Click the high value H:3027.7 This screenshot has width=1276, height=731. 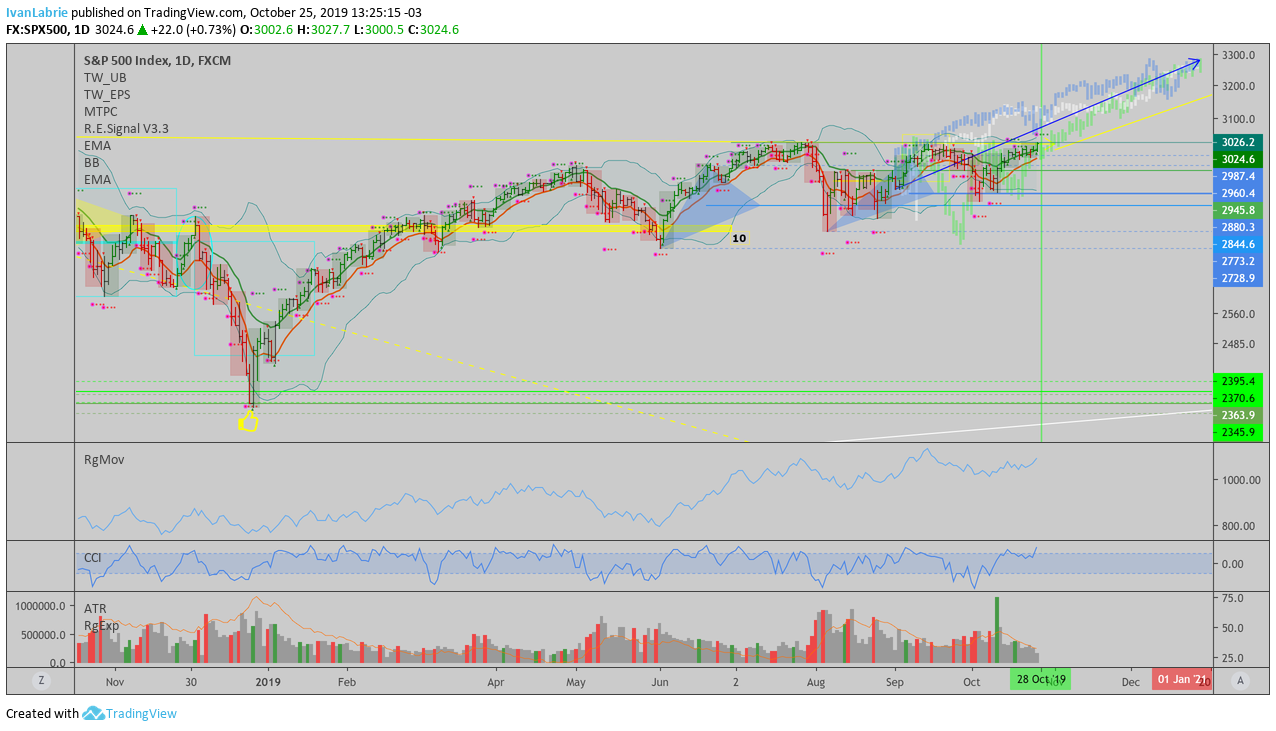tap(325, 30)
